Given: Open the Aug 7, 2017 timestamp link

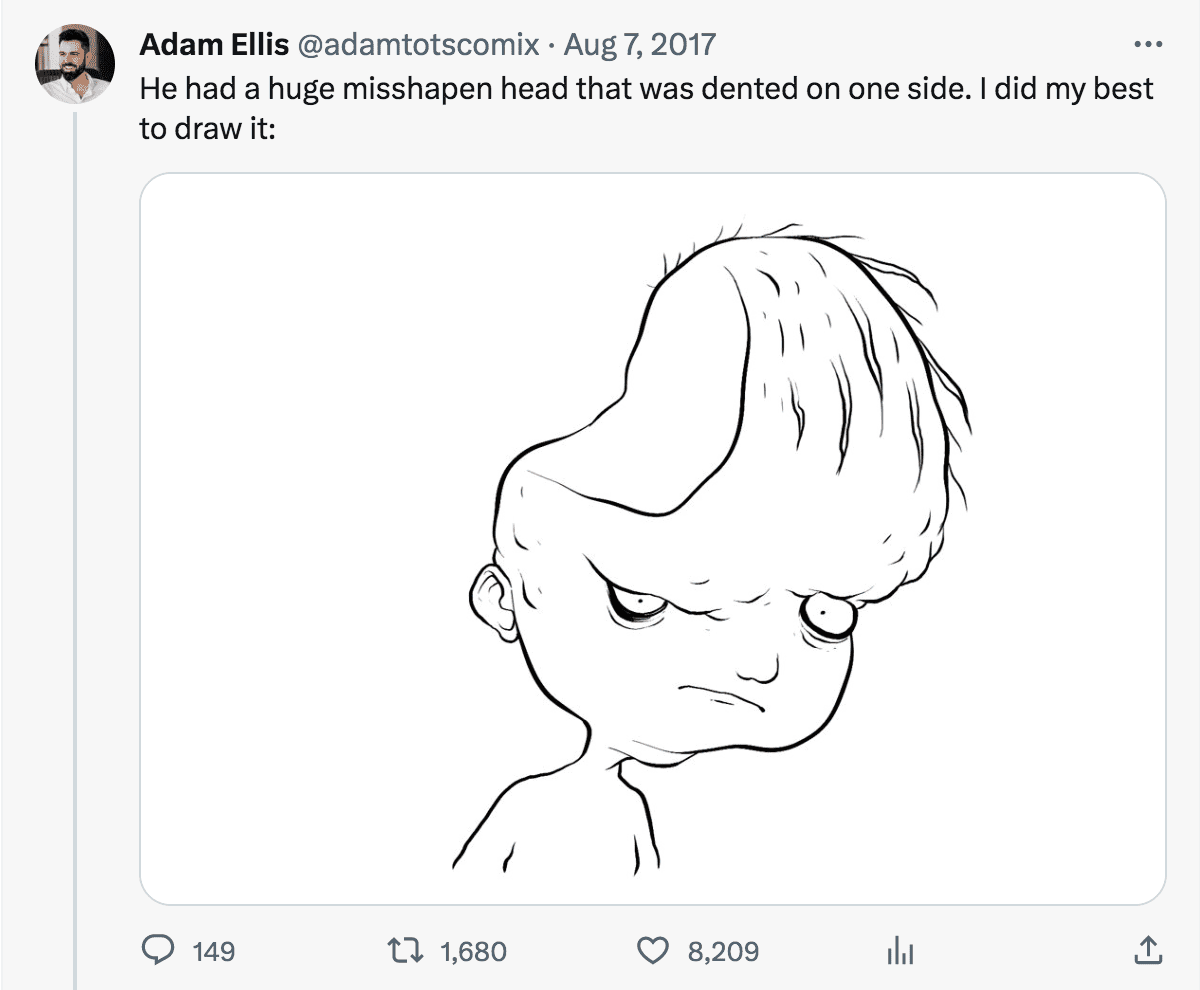Looking at the screenshot, I should point(639,45).
